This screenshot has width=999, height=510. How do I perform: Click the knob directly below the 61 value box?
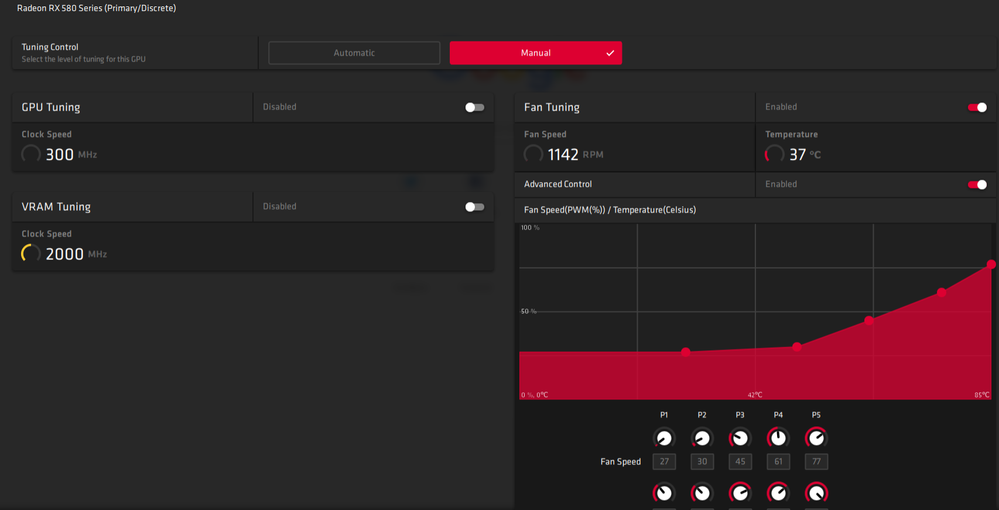pyautogui.click(x=778, y=493)
